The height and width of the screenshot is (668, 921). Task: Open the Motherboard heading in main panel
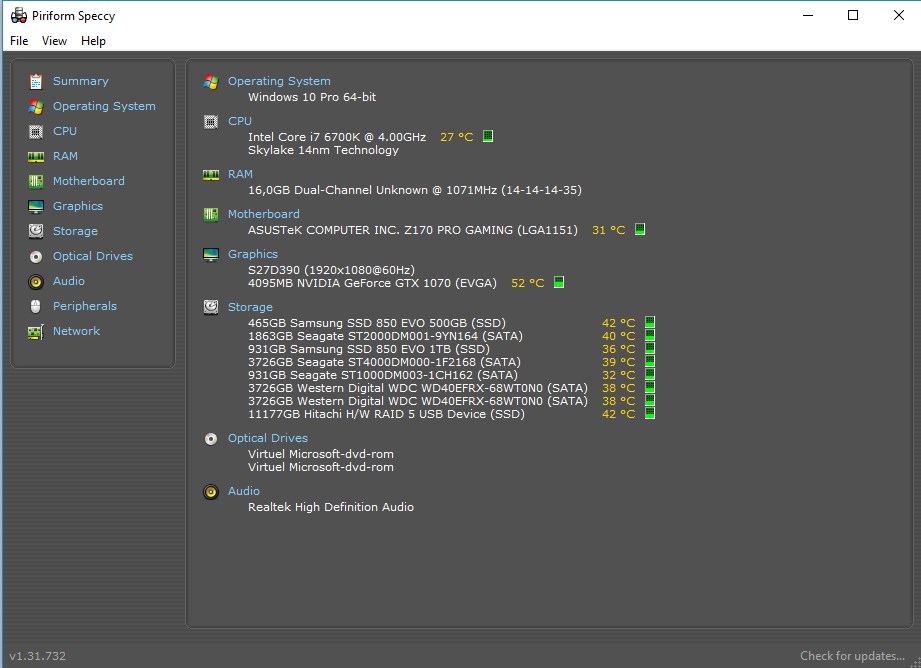click(264, 214)
